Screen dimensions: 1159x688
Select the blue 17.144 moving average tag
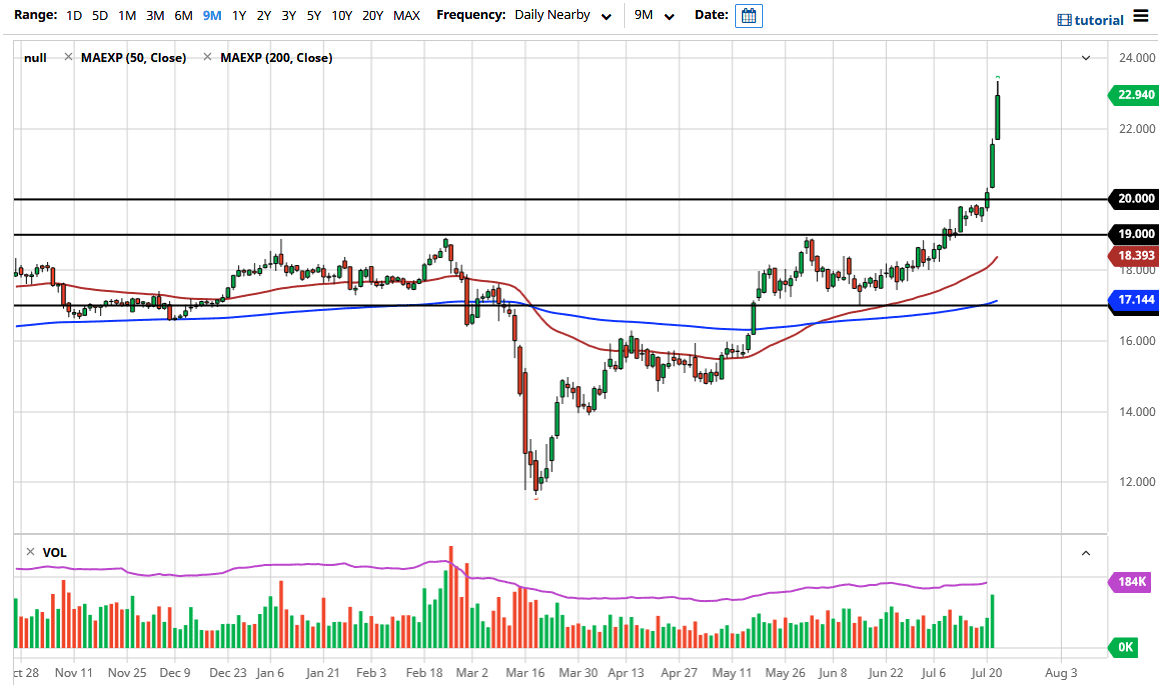[x=1135, y=300]
